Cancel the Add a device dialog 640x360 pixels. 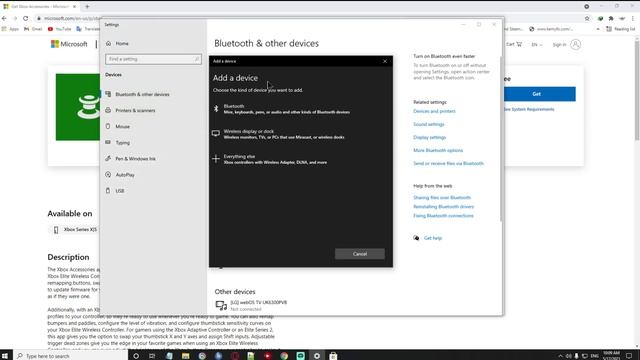coord(360,254)
